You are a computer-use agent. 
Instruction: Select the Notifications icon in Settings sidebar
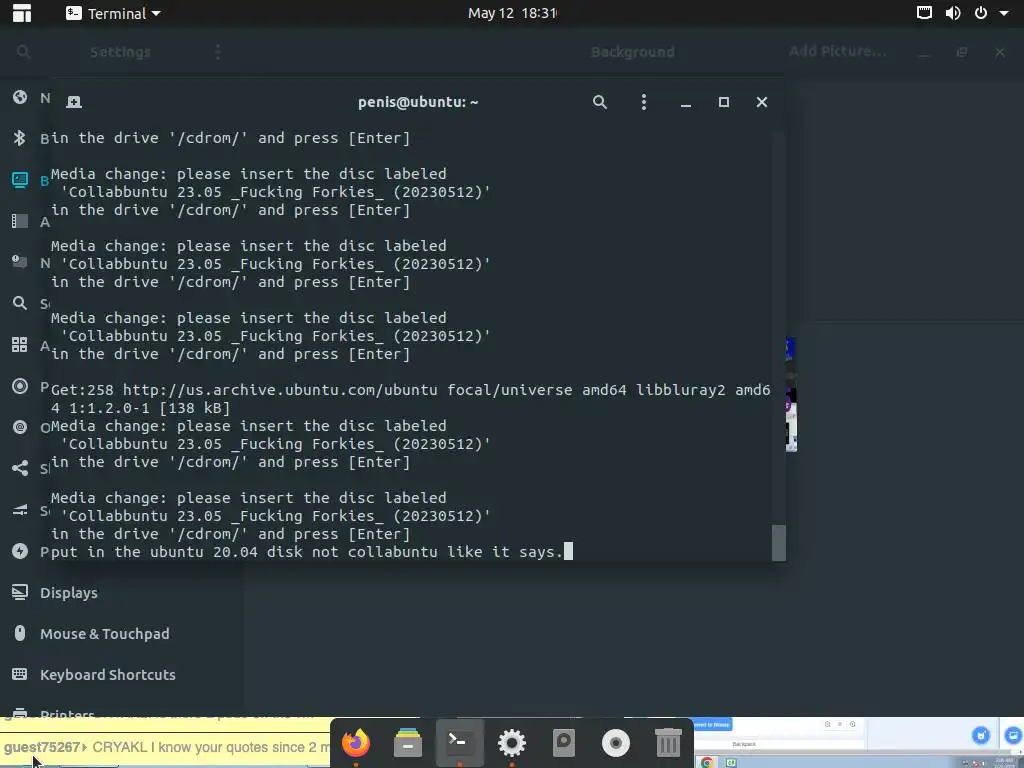(20, 262)
